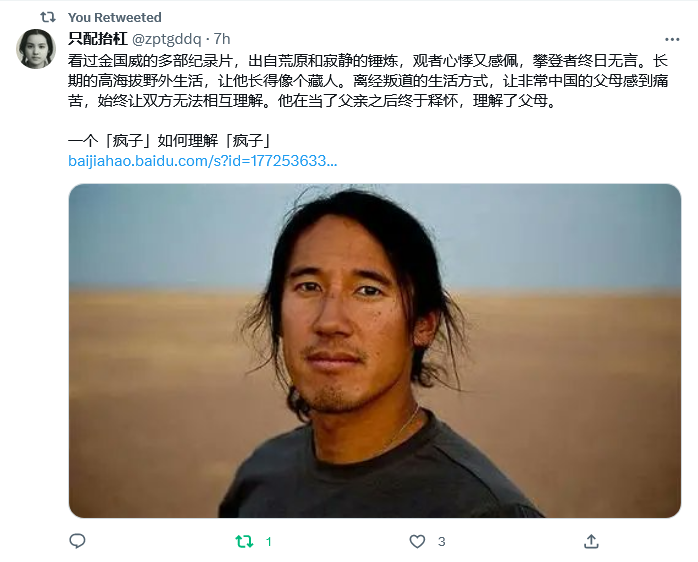The image size is (698, 562).
Task: Open the author's profile avatar
Action: pos(36,49)
